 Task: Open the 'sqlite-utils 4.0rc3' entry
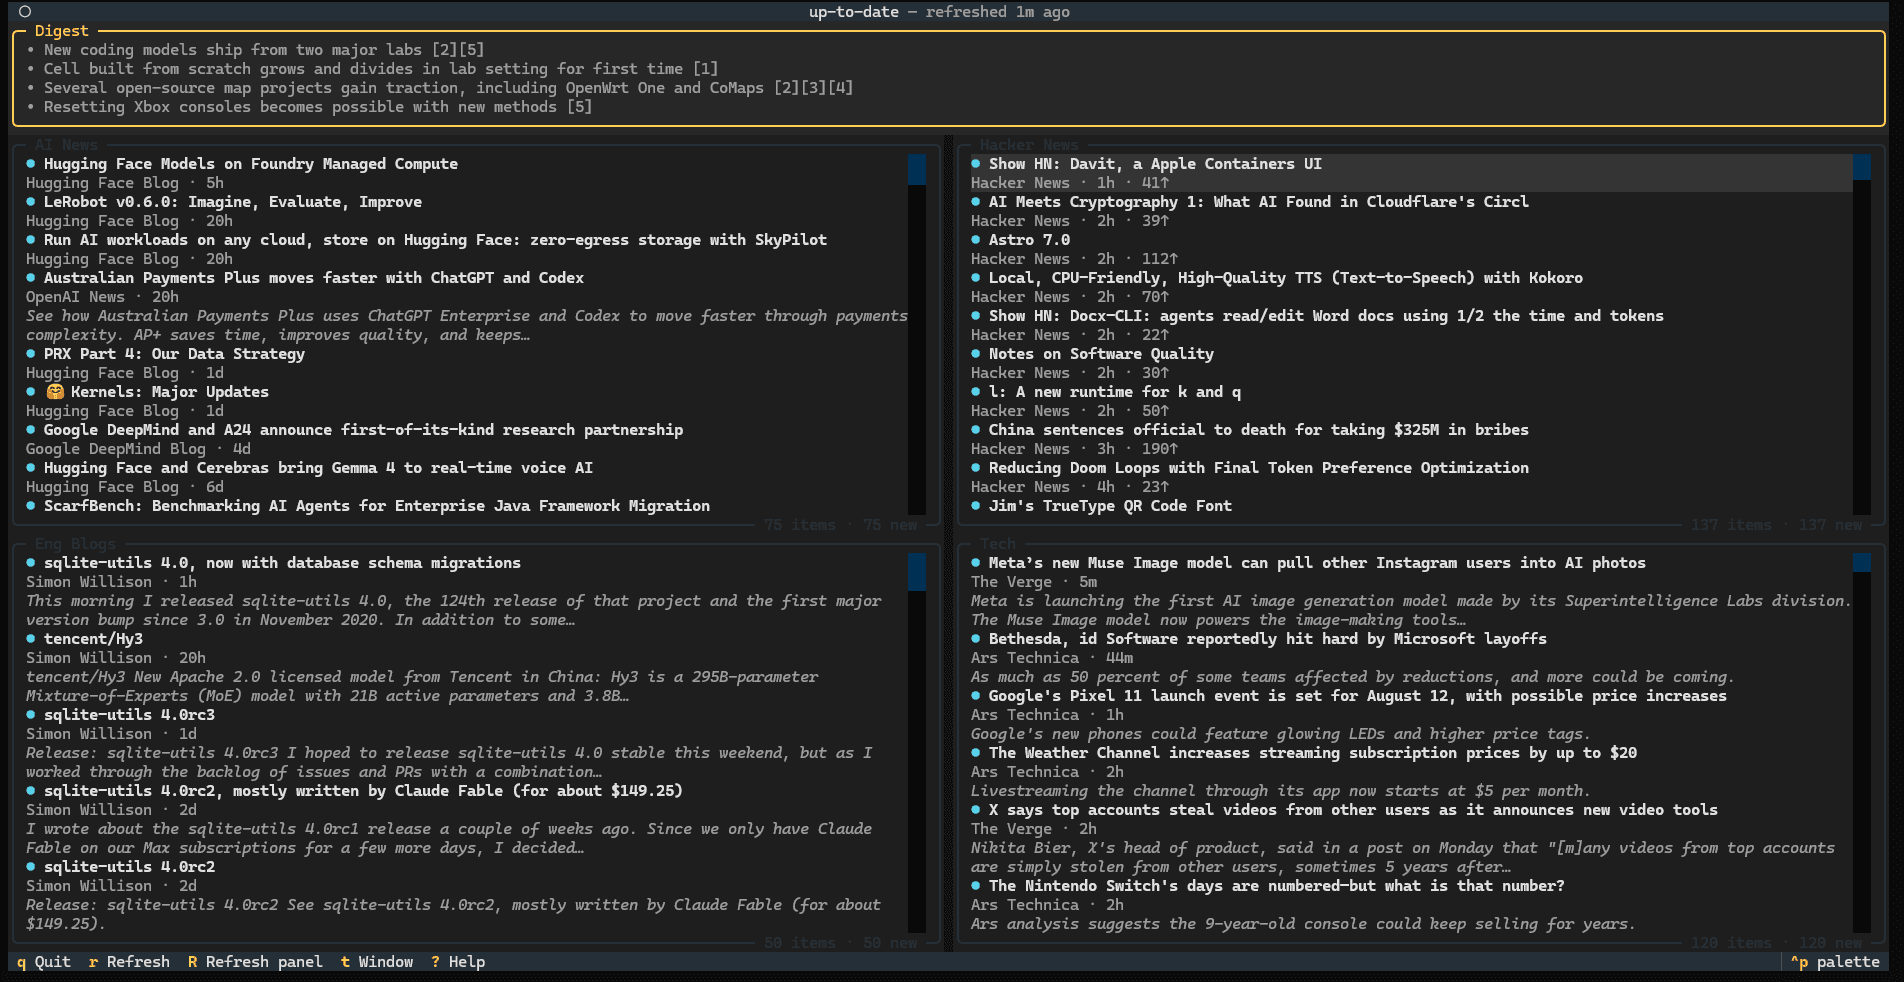(129, 715)
